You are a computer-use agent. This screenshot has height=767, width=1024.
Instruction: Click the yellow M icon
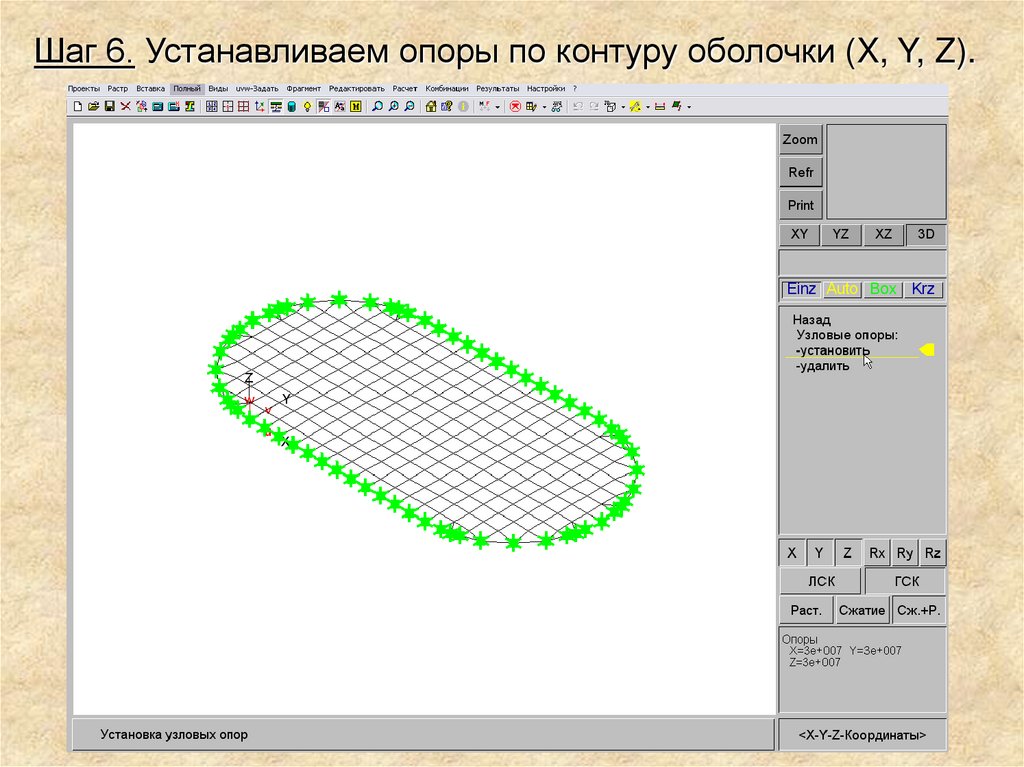coord(356,106)
